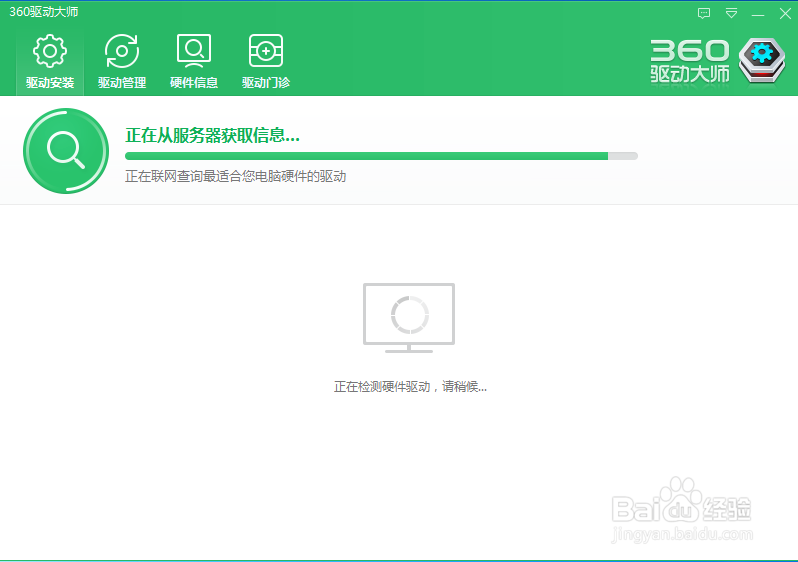Switch to the 驱动管理 tab
This screenshot has height=562, width=798.
point(122,62)
